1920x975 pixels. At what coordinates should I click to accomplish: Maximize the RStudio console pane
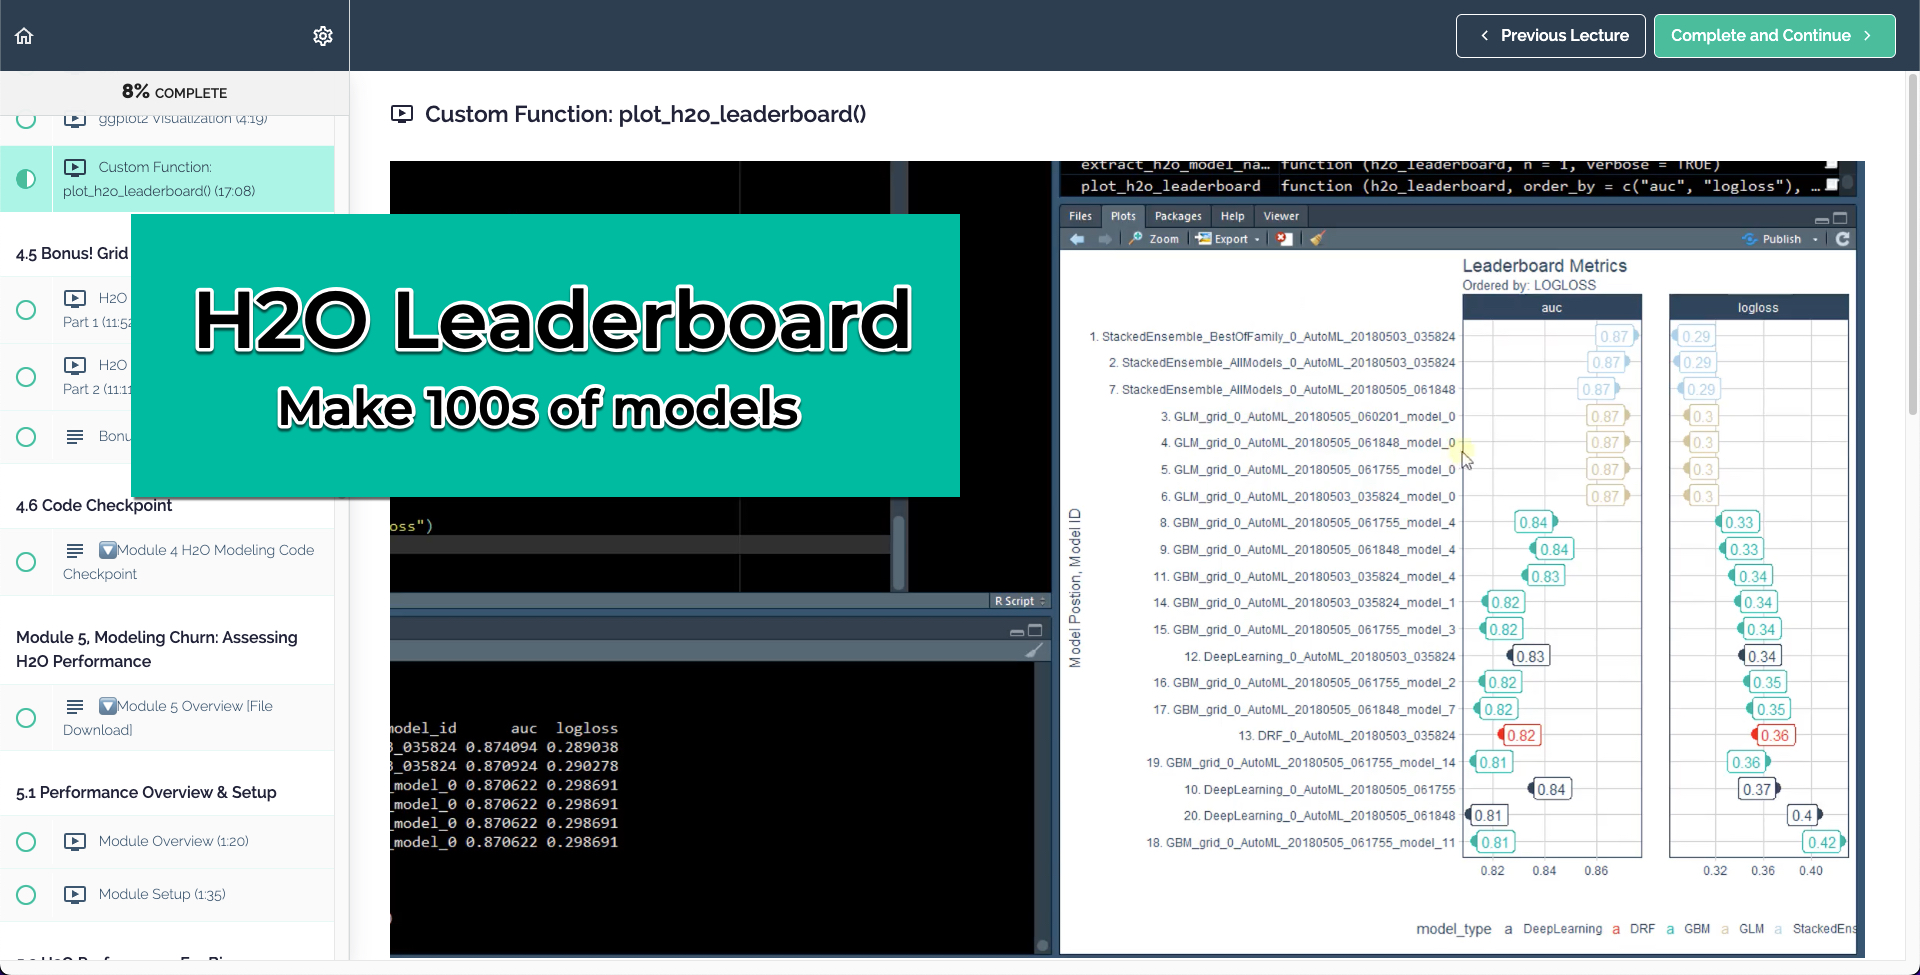(x=1035, y=631)
